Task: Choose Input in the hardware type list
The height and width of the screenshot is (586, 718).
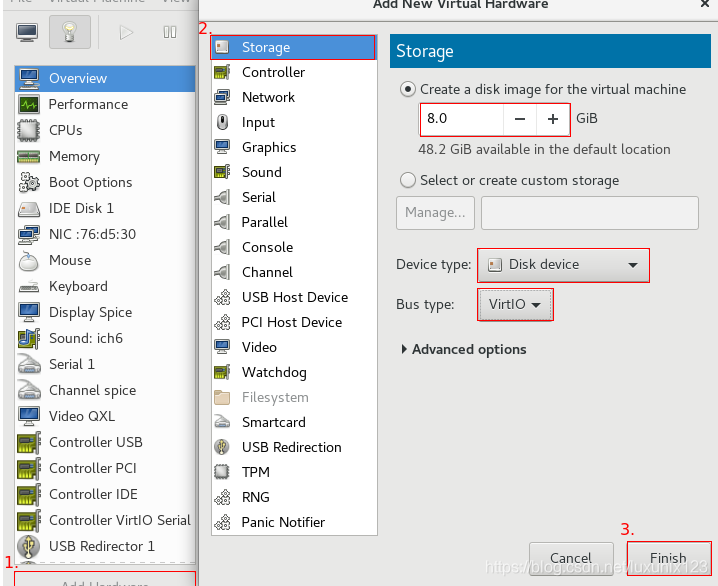Action: (294, 122)
